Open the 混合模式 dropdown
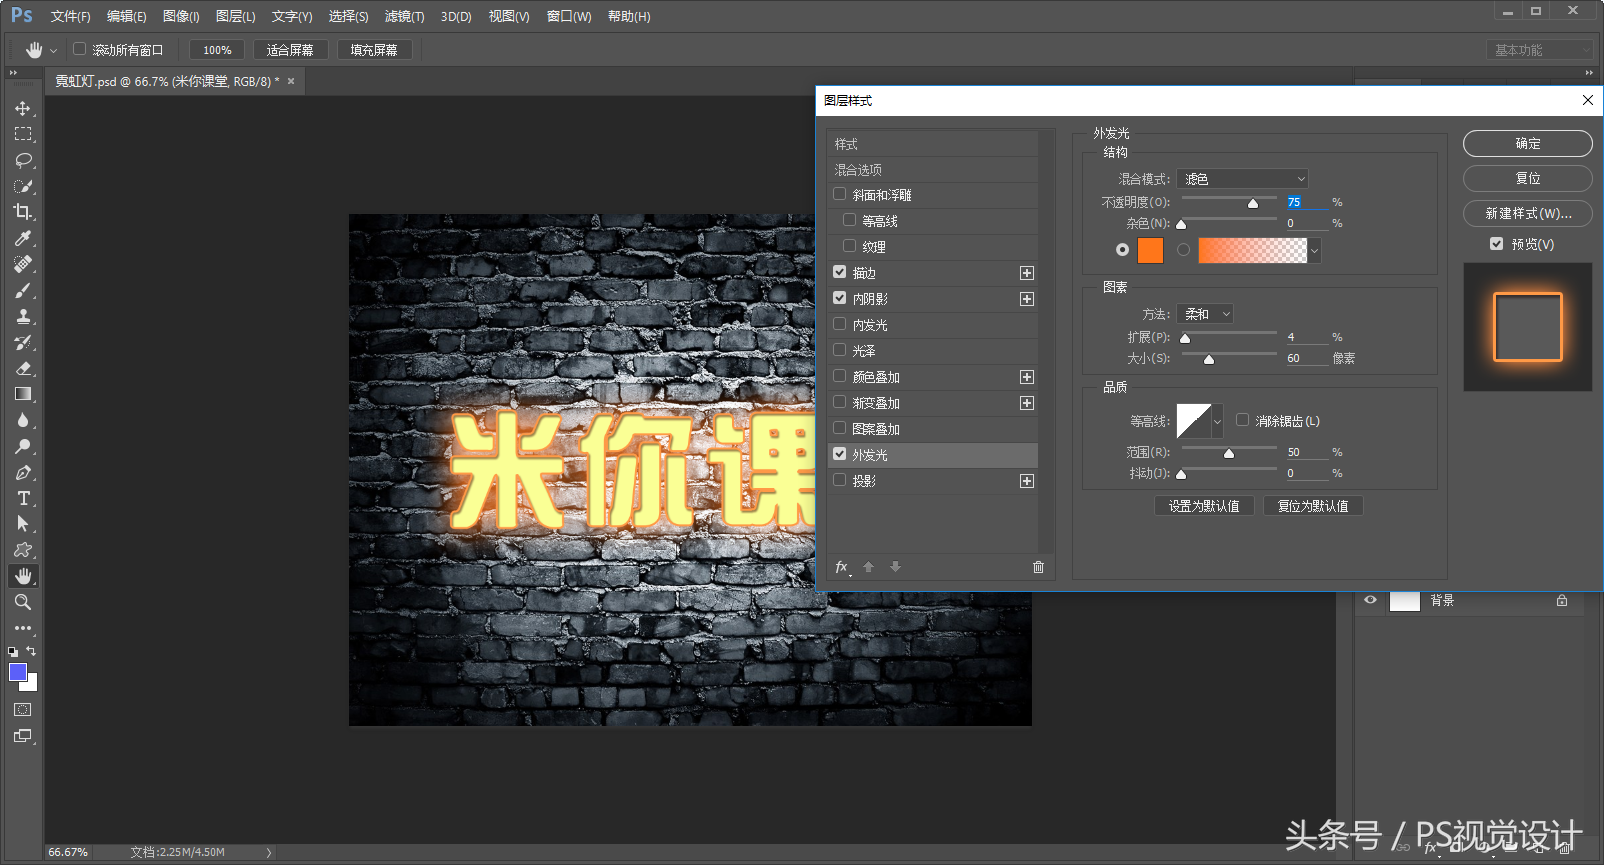Viewport: 1604px width, 865px height. coord(1242,179)
